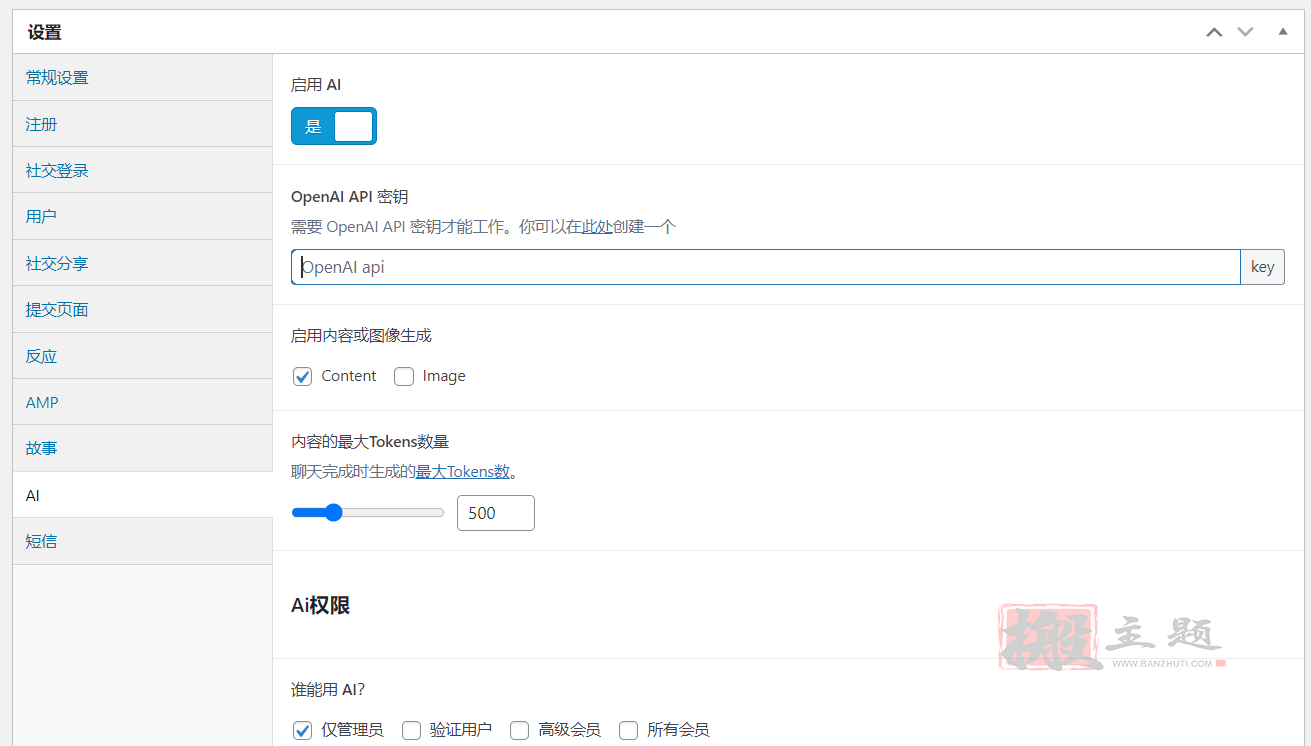Select the AMP tab
The width and height of the screenshot is (1311, 746).
pos(143,402)
